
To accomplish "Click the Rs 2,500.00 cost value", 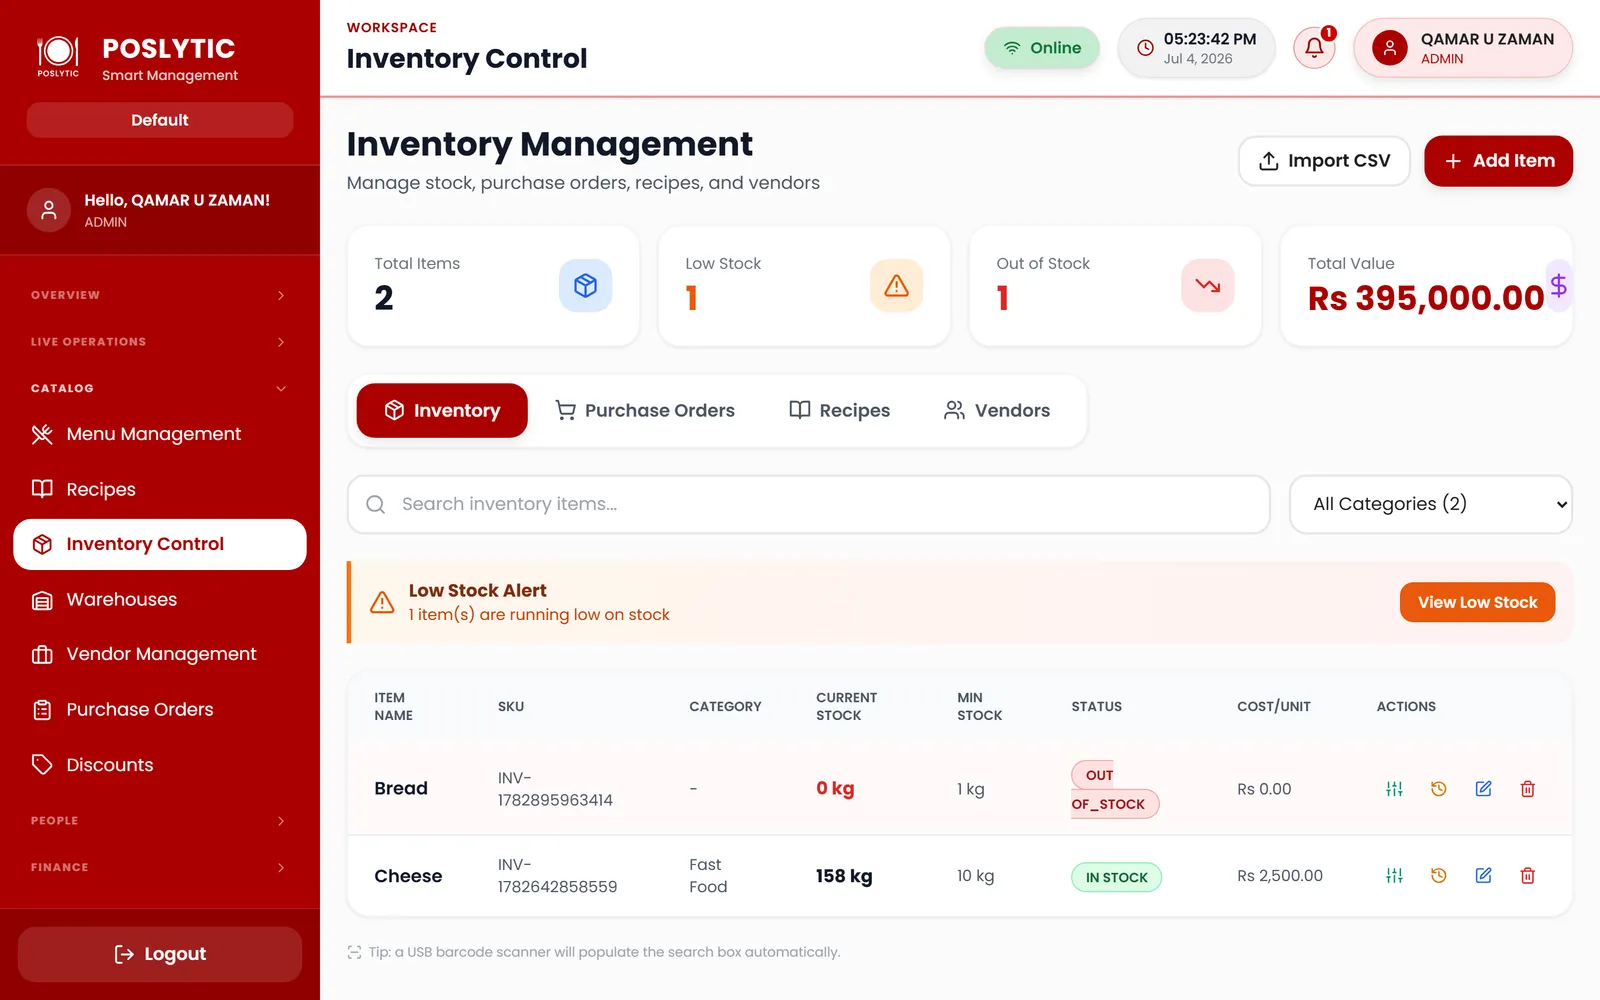I will tap(1280, 876).
